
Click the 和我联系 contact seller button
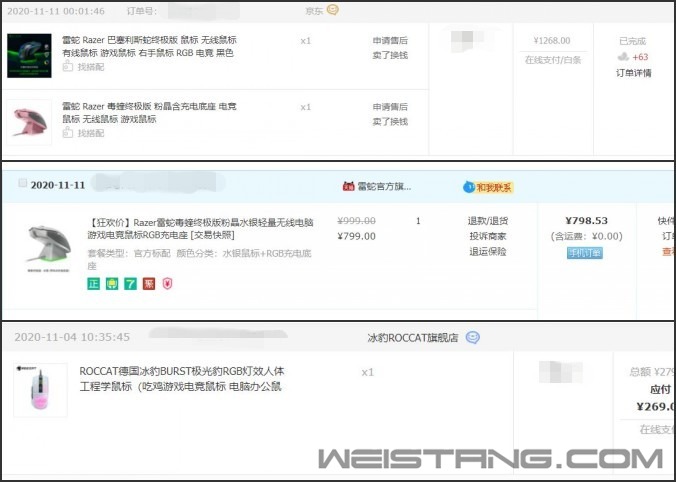[x=494, y=188]
